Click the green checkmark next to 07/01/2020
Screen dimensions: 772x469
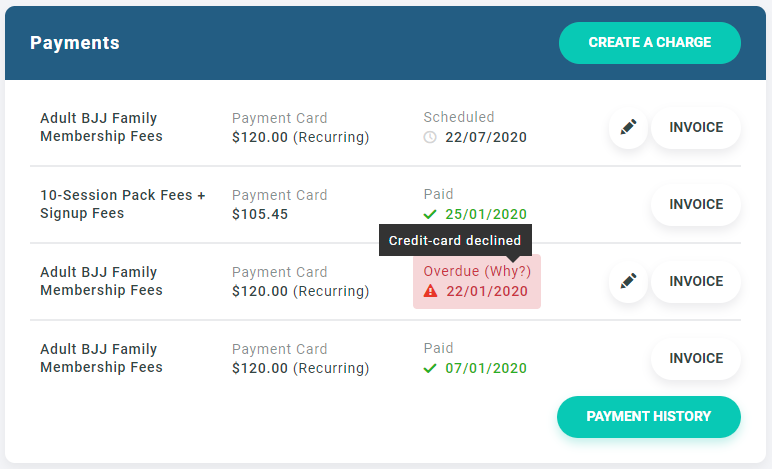[430, 368]
